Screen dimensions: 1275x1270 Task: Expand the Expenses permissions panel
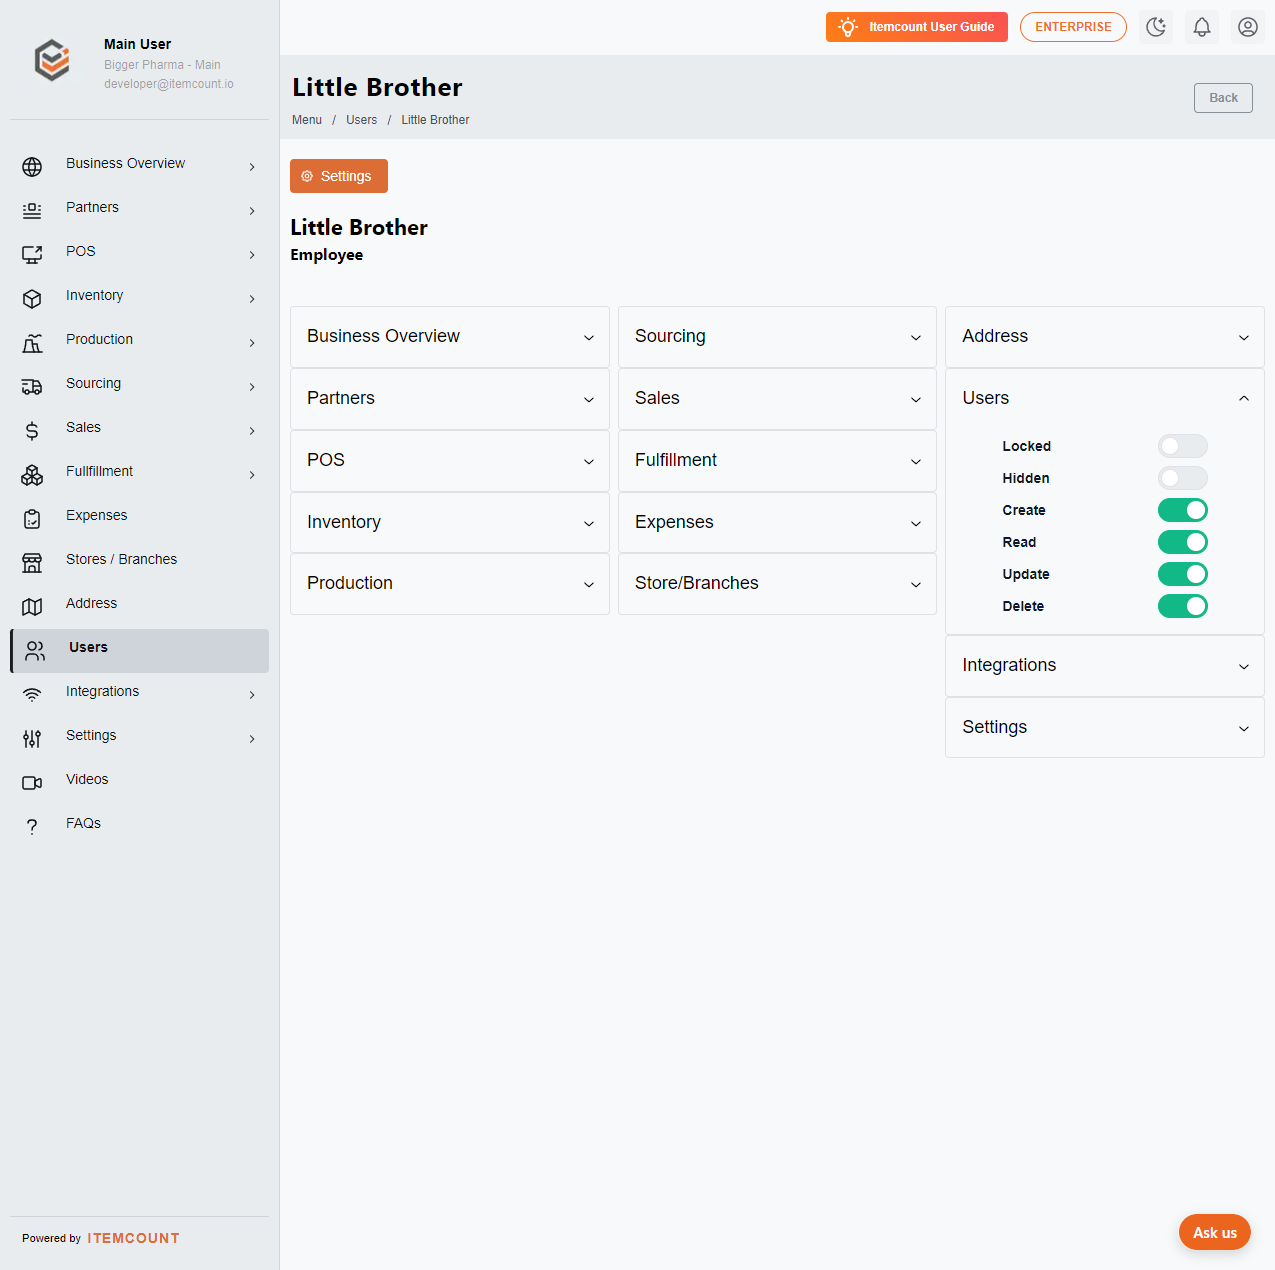777,523
